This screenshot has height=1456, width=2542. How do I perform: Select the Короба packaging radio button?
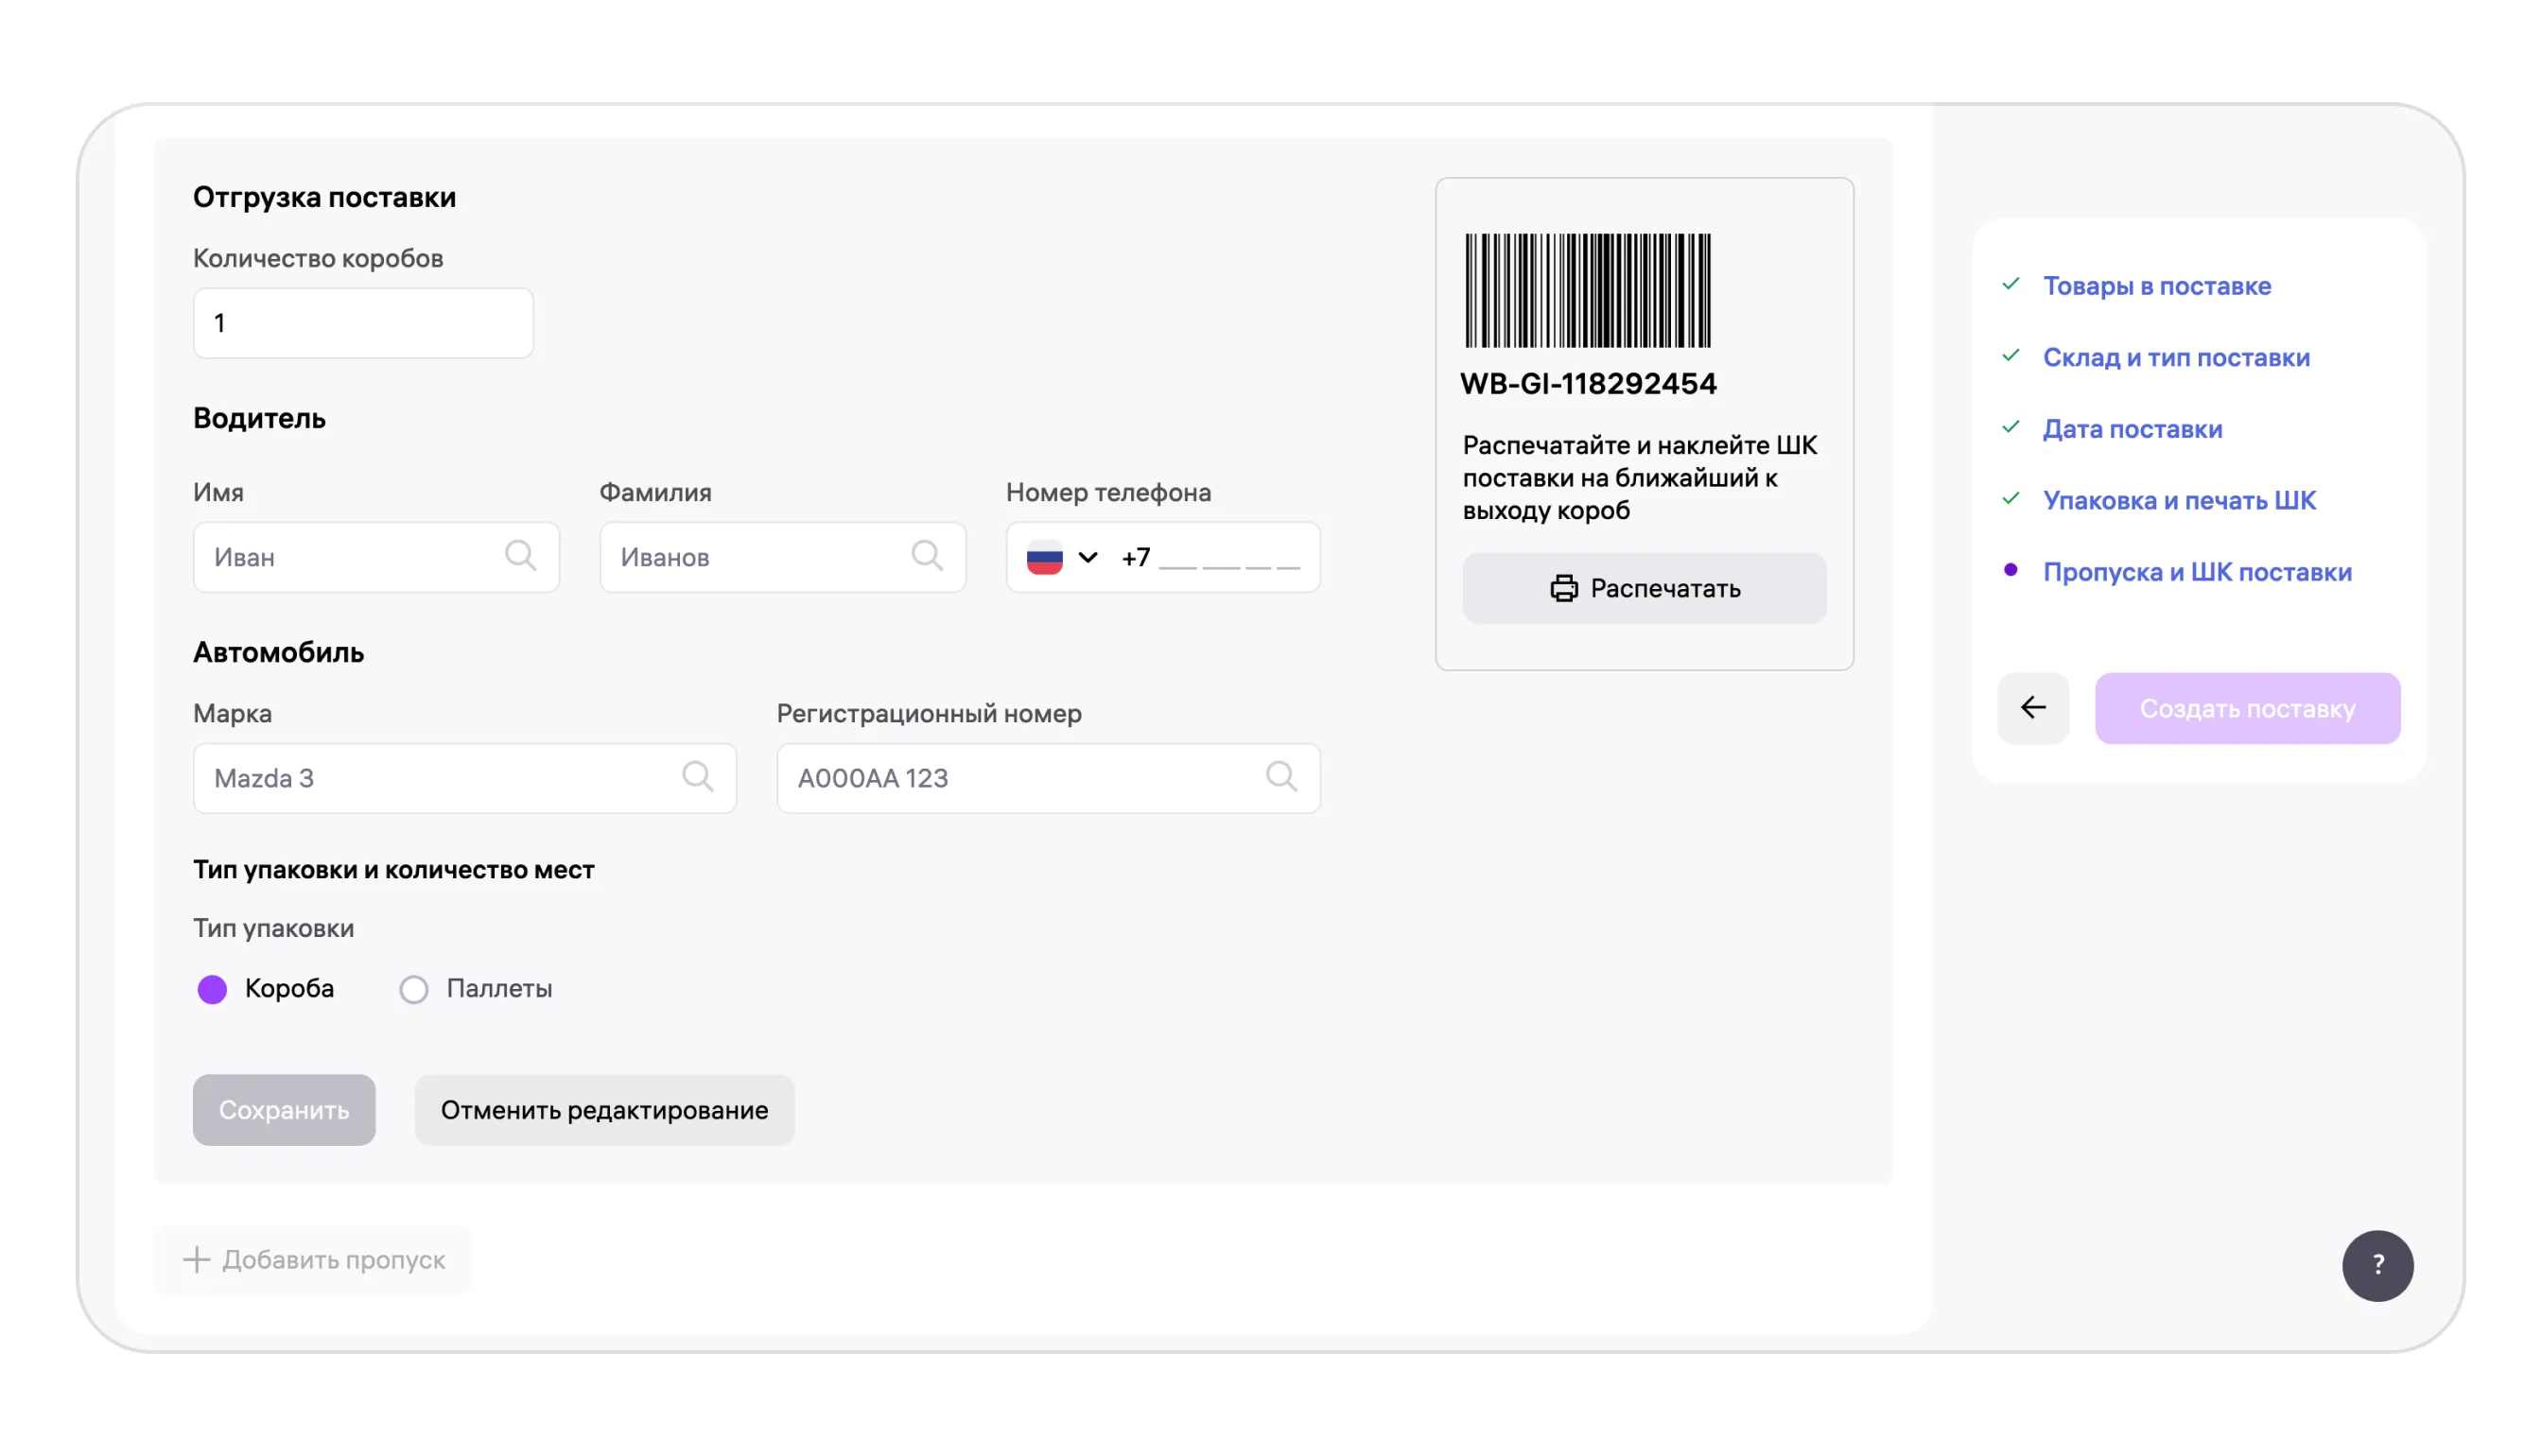coord(212,989)
